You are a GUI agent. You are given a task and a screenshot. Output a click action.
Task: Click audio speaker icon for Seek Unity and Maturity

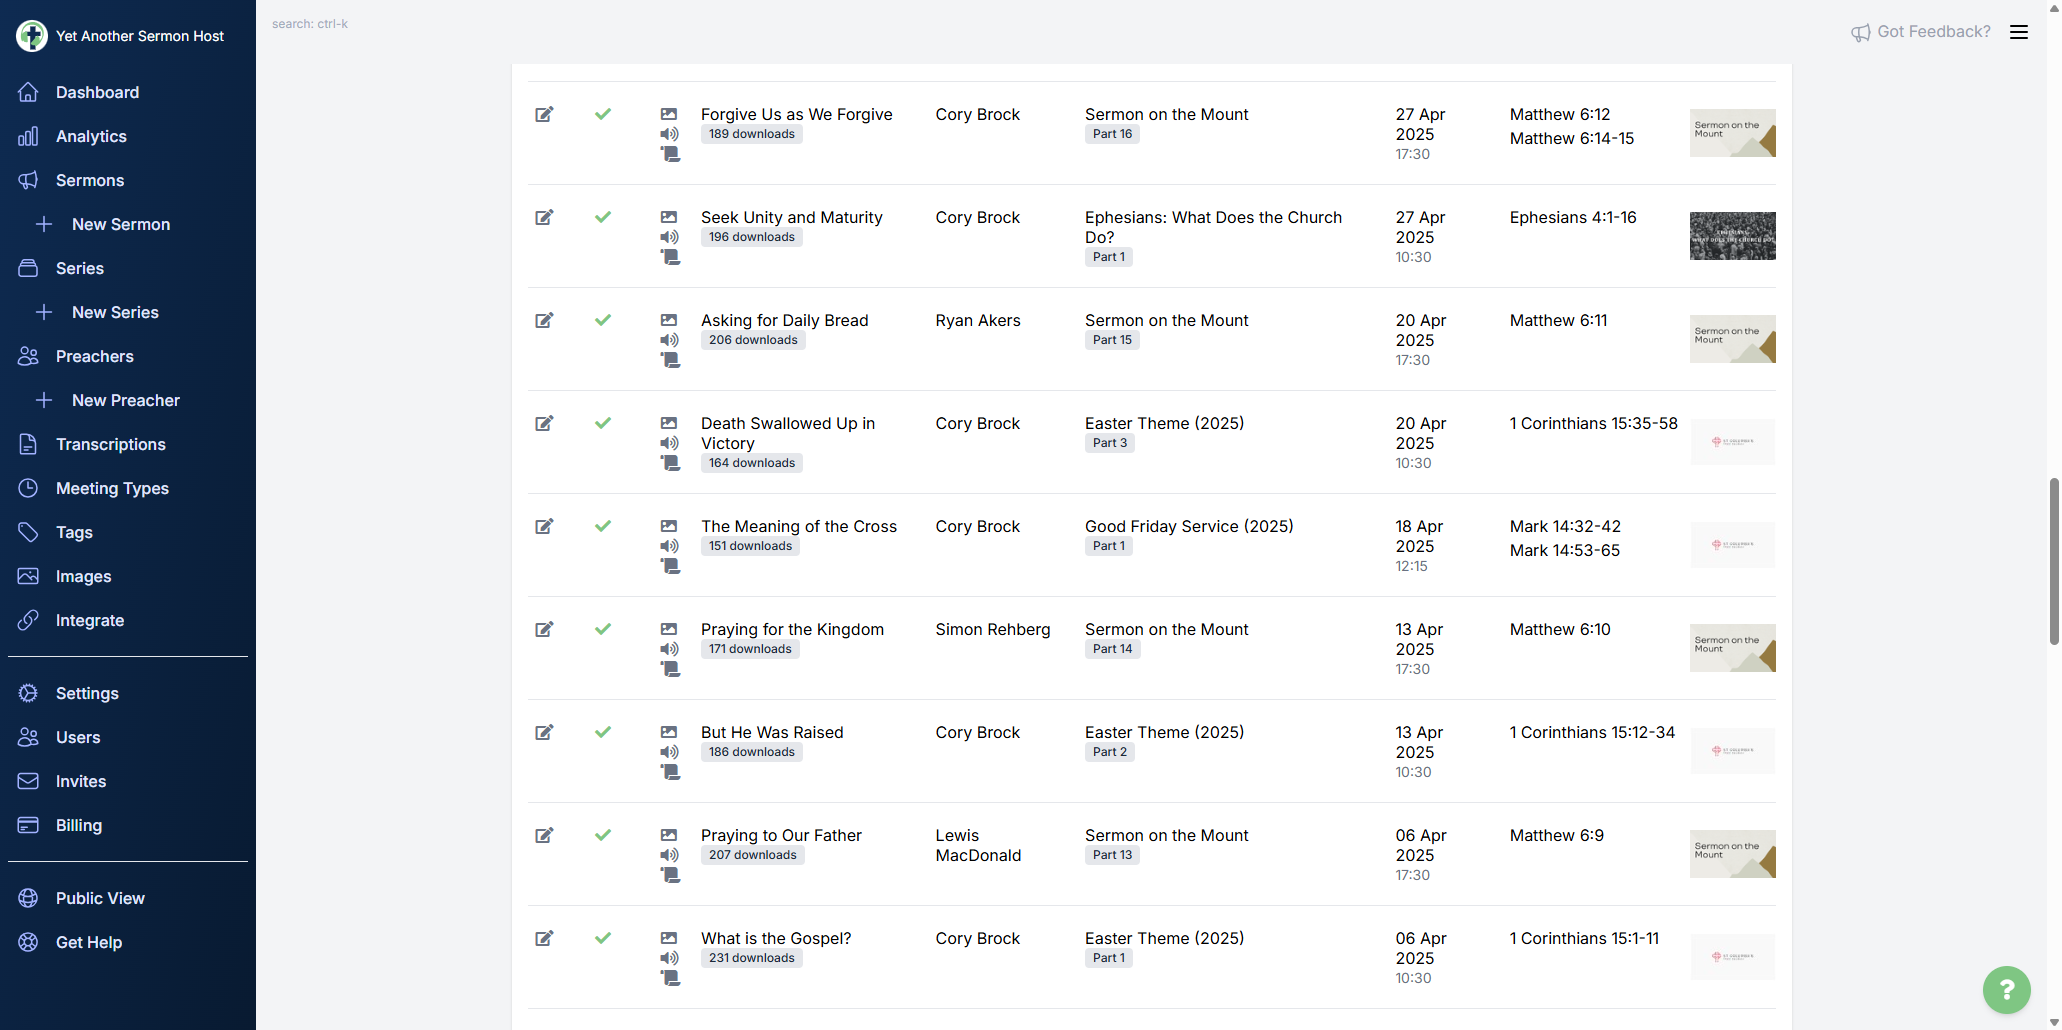pyautogui.click(x=669, y=237)
